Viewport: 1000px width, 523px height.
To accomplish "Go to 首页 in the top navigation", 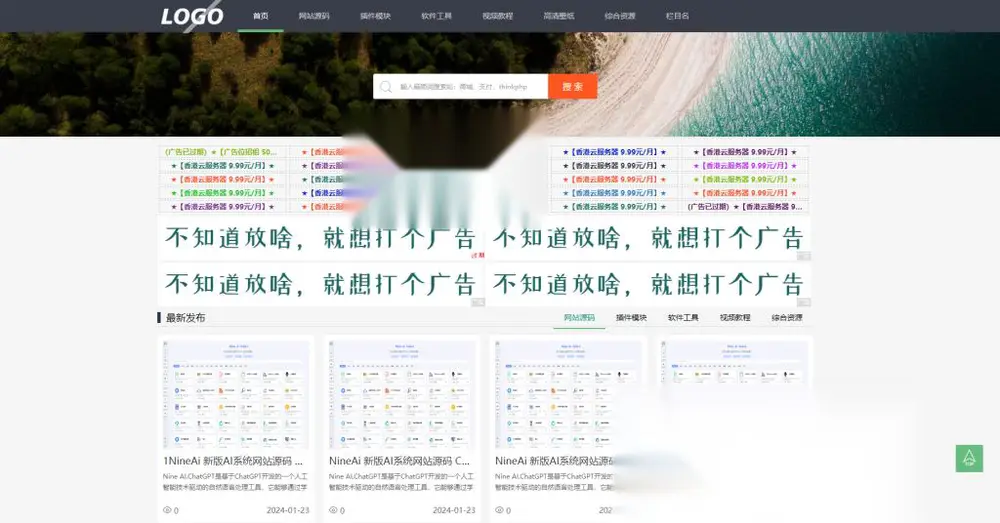I will point(260,16).
